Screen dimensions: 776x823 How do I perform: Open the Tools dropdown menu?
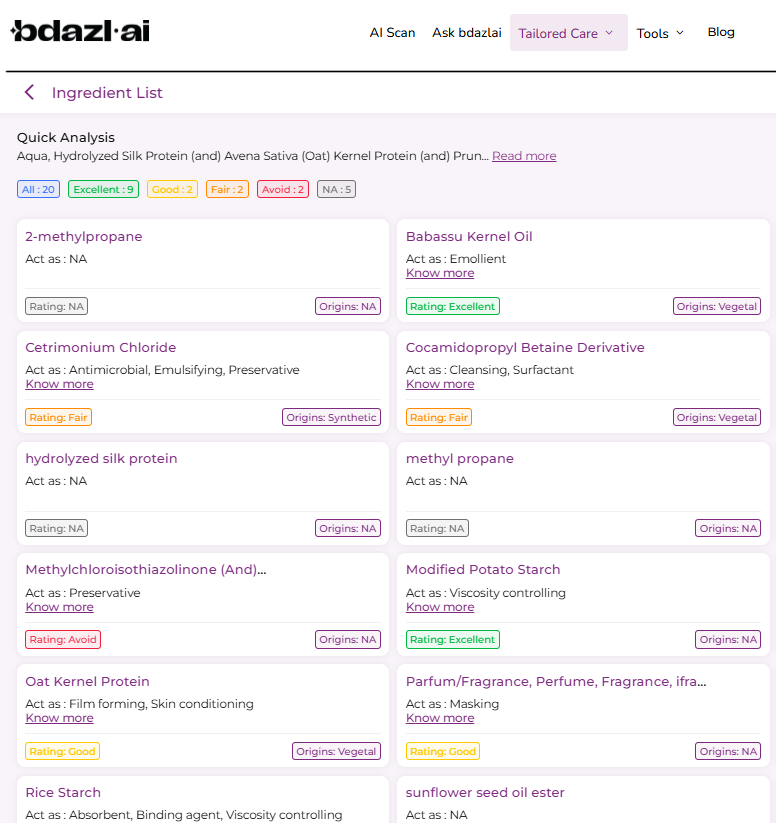click(x=660, y=33)
